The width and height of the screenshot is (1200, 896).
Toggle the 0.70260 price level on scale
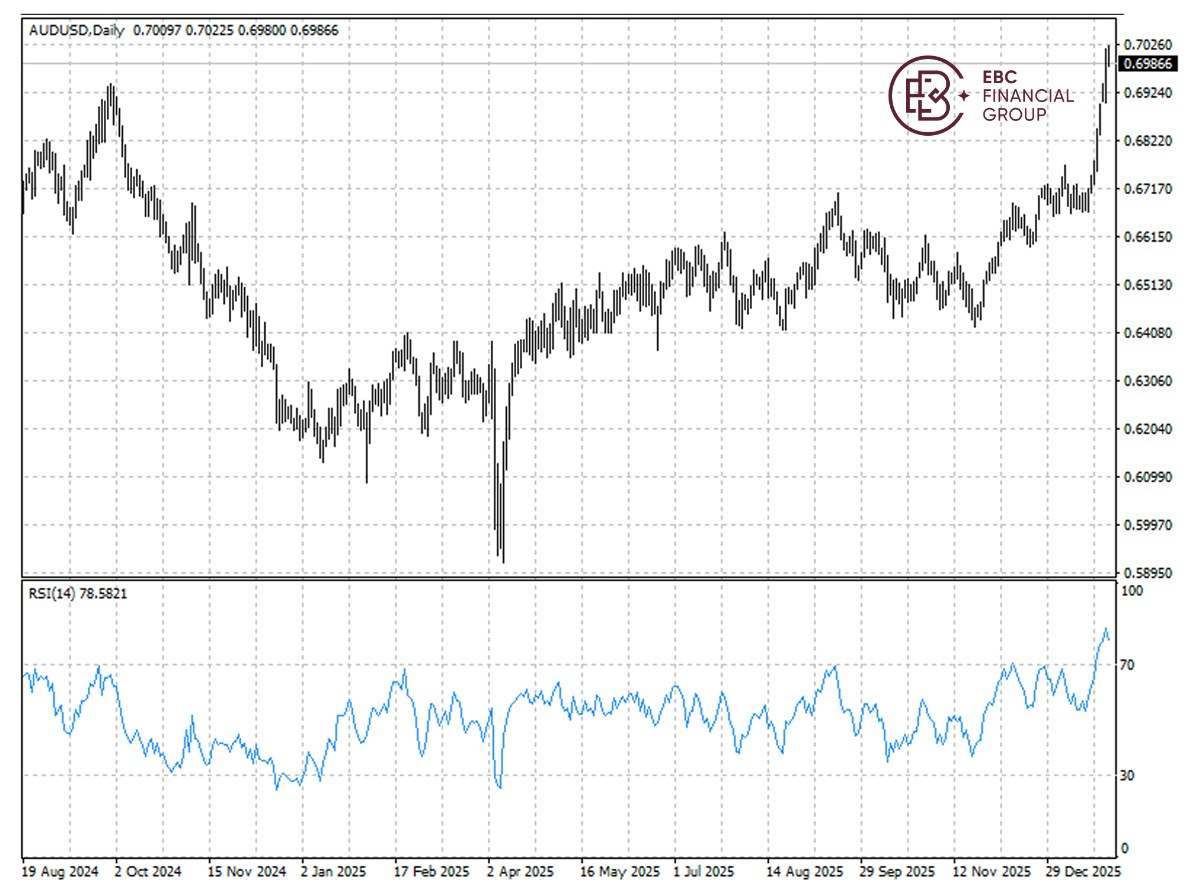point(1148,44)
